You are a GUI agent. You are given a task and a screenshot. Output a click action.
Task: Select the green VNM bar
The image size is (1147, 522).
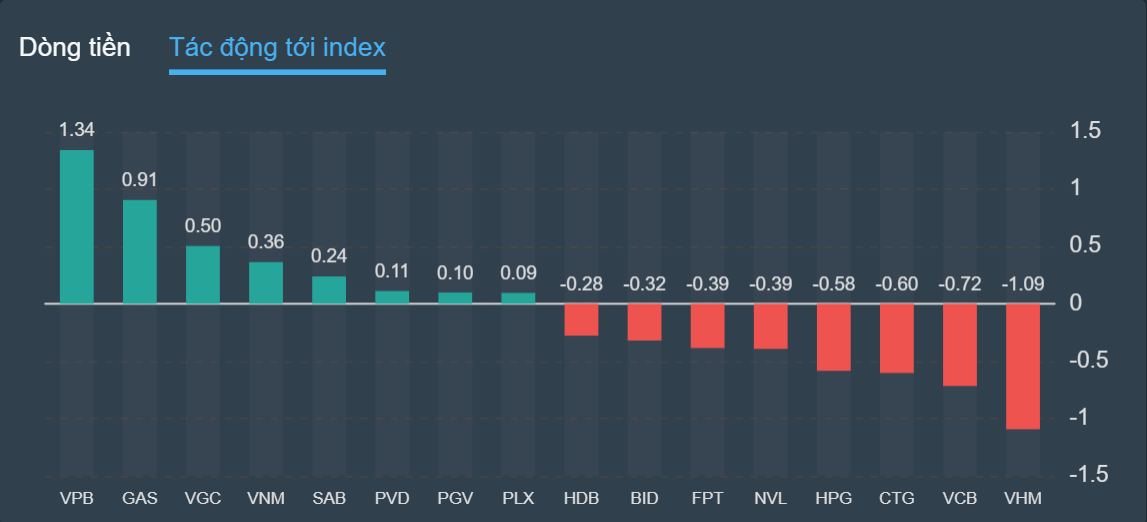[266, 282]
